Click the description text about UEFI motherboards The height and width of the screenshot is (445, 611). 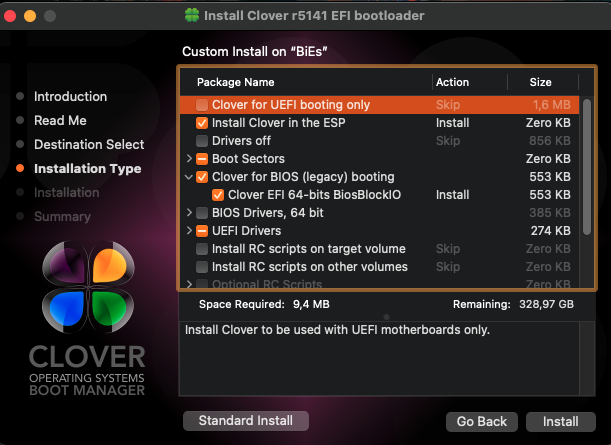[337, 330]
